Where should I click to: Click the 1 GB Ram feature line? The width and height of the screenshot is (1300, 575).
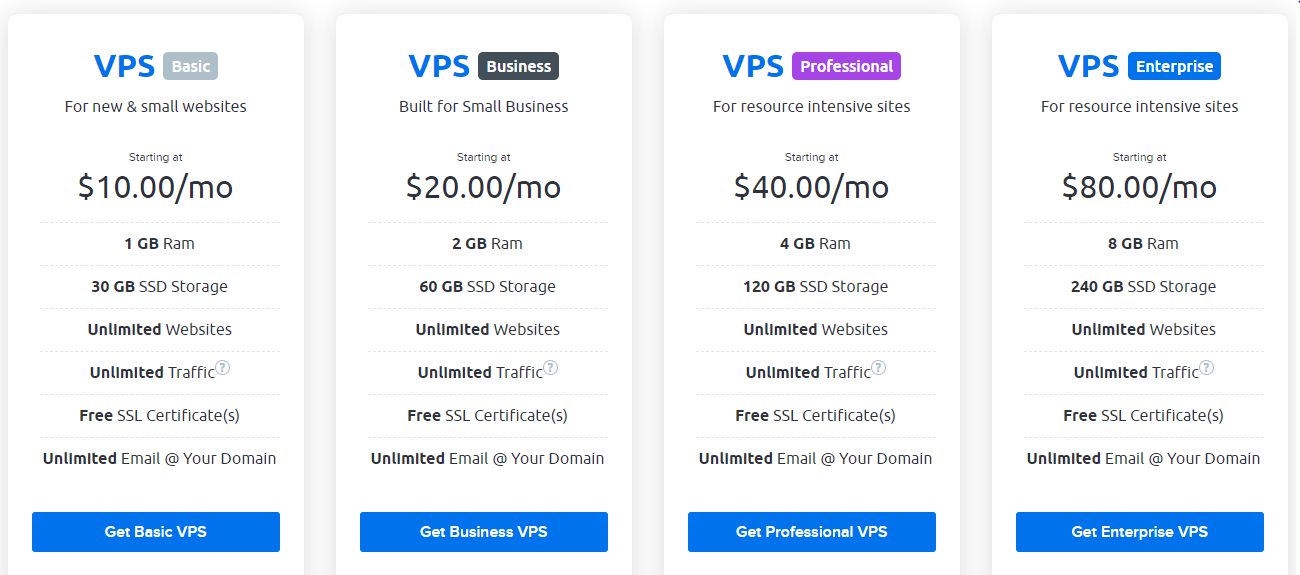coord(160,243)
